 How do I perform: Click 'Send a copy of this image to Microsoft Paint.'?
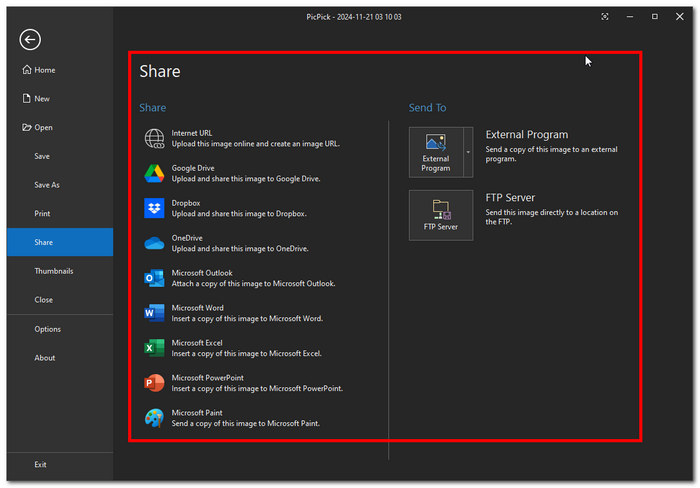point(246,423)
